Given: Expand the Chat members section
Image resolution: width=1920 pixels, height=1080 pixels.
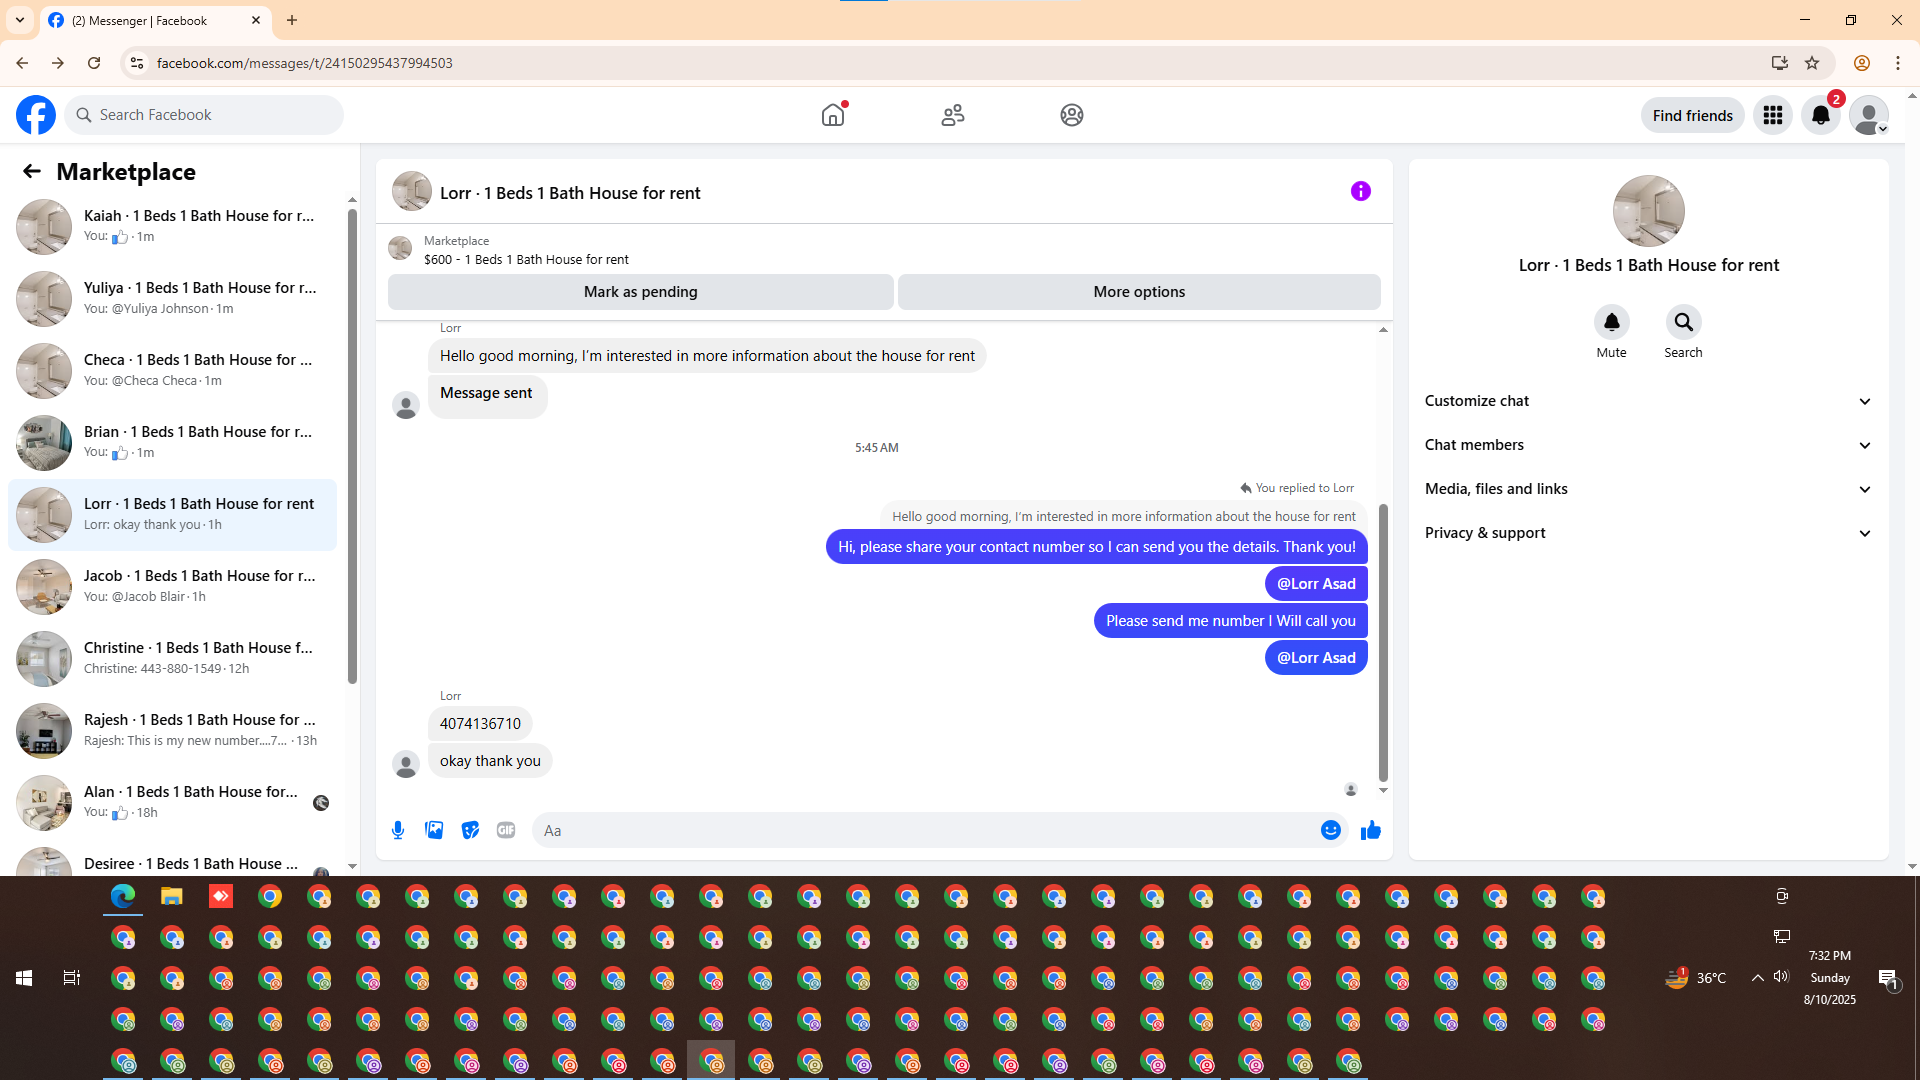Looking at the screenshot, I should click(x=1648, y=445).
